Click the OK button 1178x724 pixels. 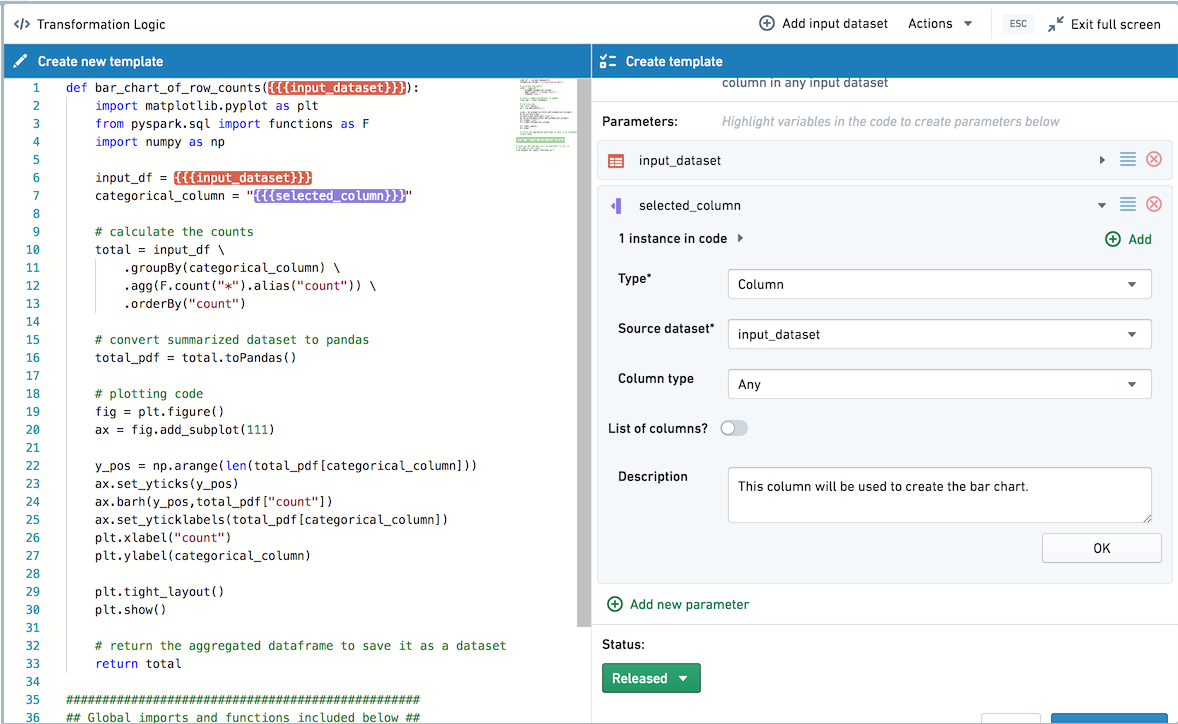pyautogui.click(x=1101, y=548)
